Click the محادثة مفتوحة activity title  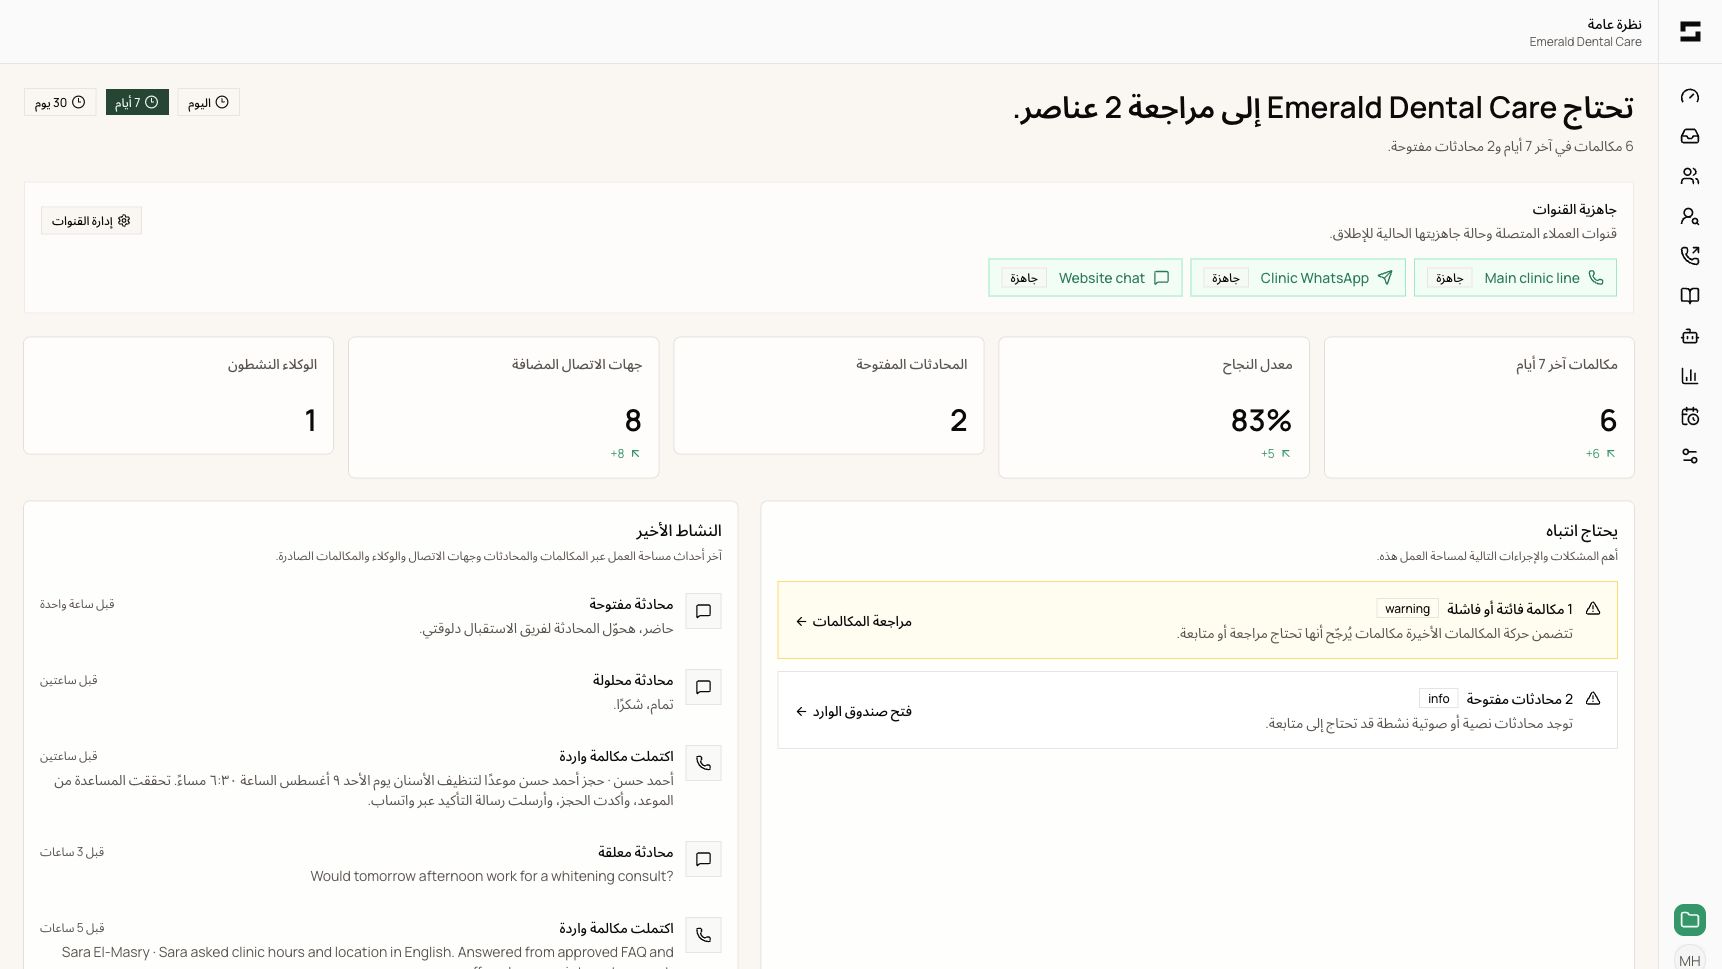click(631, 604)
